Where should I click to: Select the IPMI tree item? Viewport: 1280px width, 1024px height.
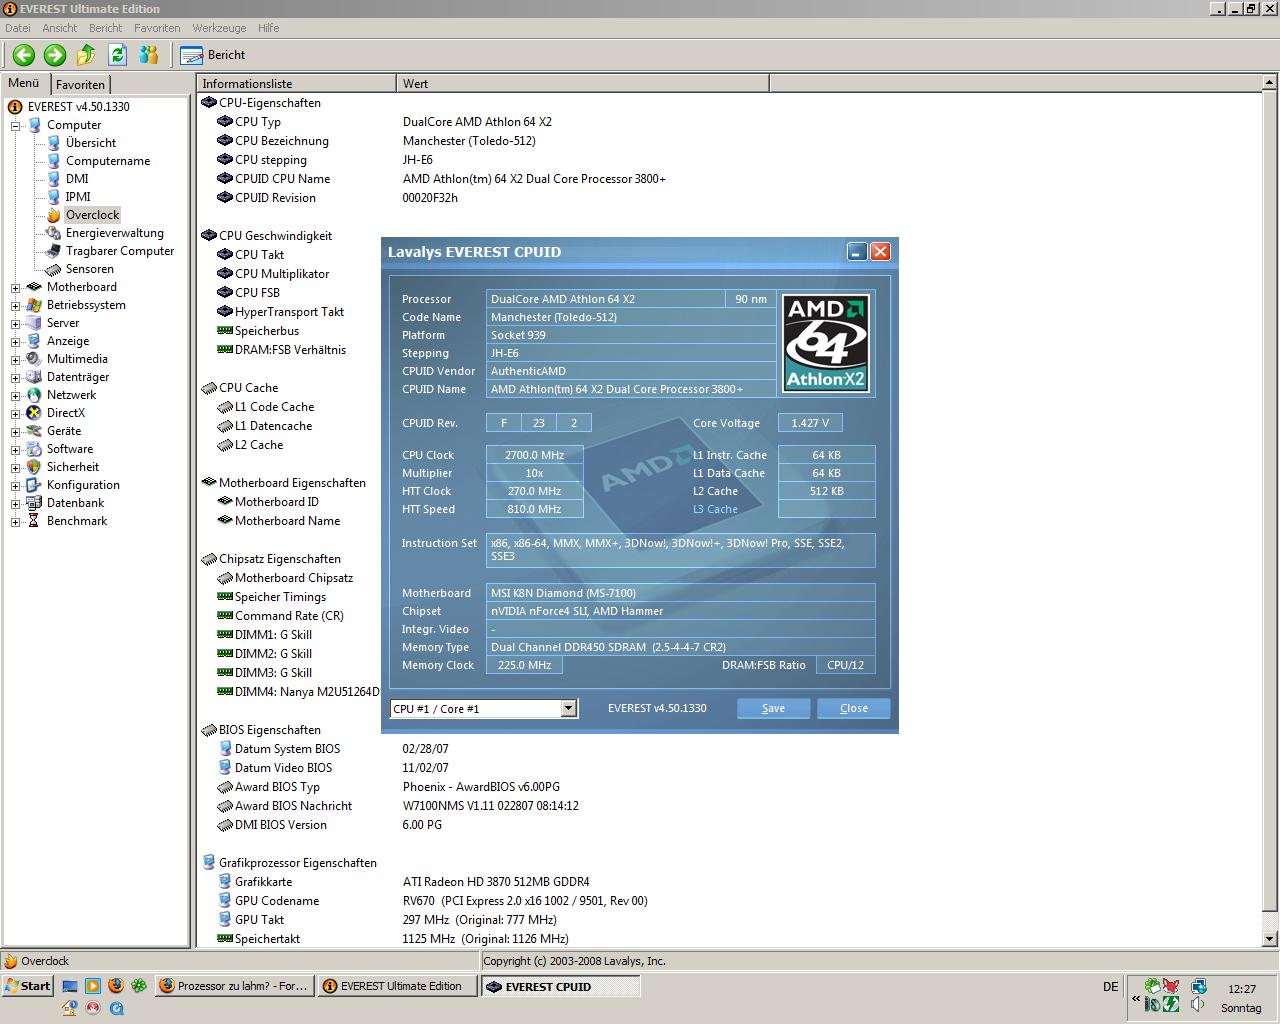click(78, 197)
